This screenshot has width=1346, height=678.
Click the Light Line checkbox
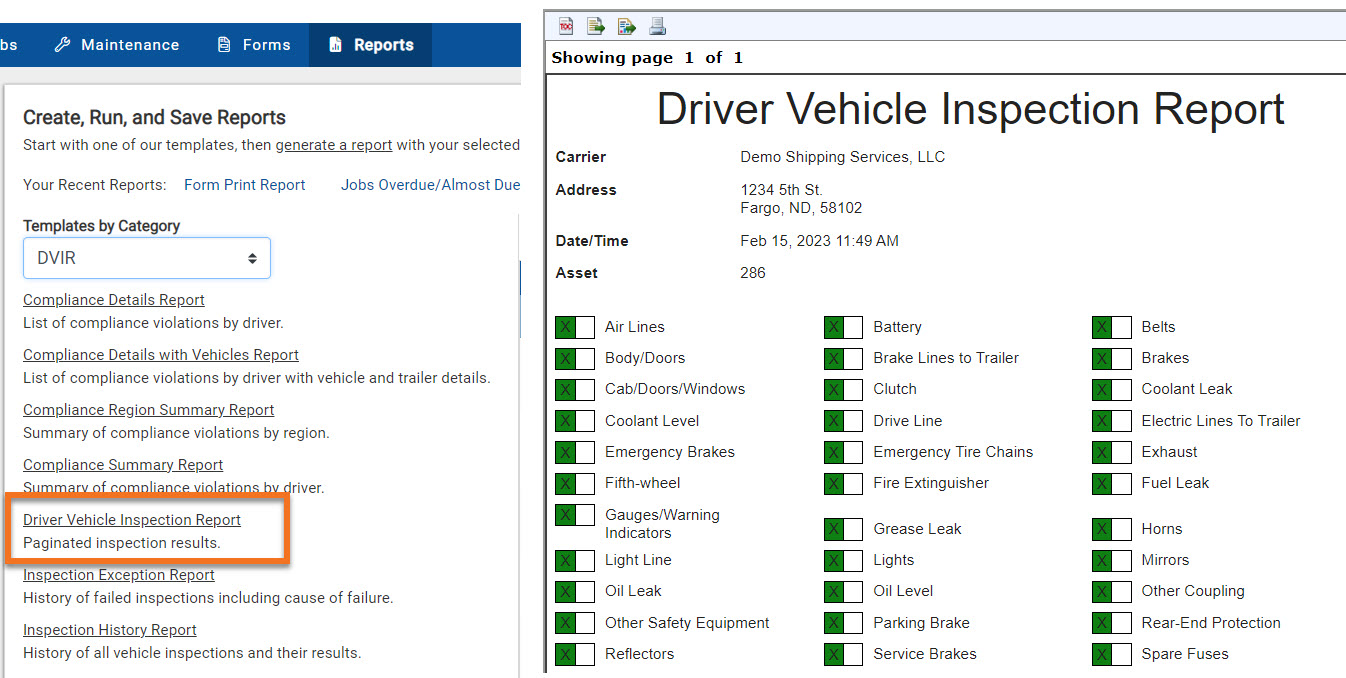(x=575, y=560)
